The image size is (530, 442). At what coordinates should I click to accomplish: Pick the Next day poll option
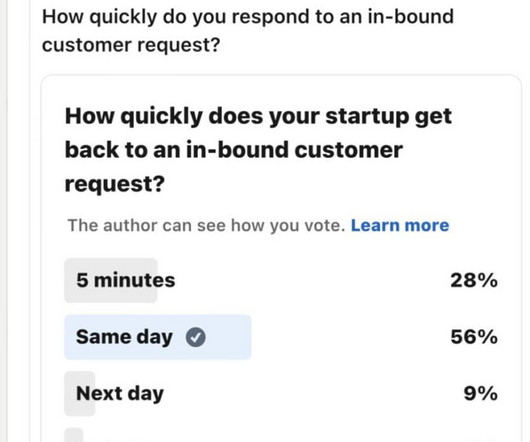coord(281,393)
